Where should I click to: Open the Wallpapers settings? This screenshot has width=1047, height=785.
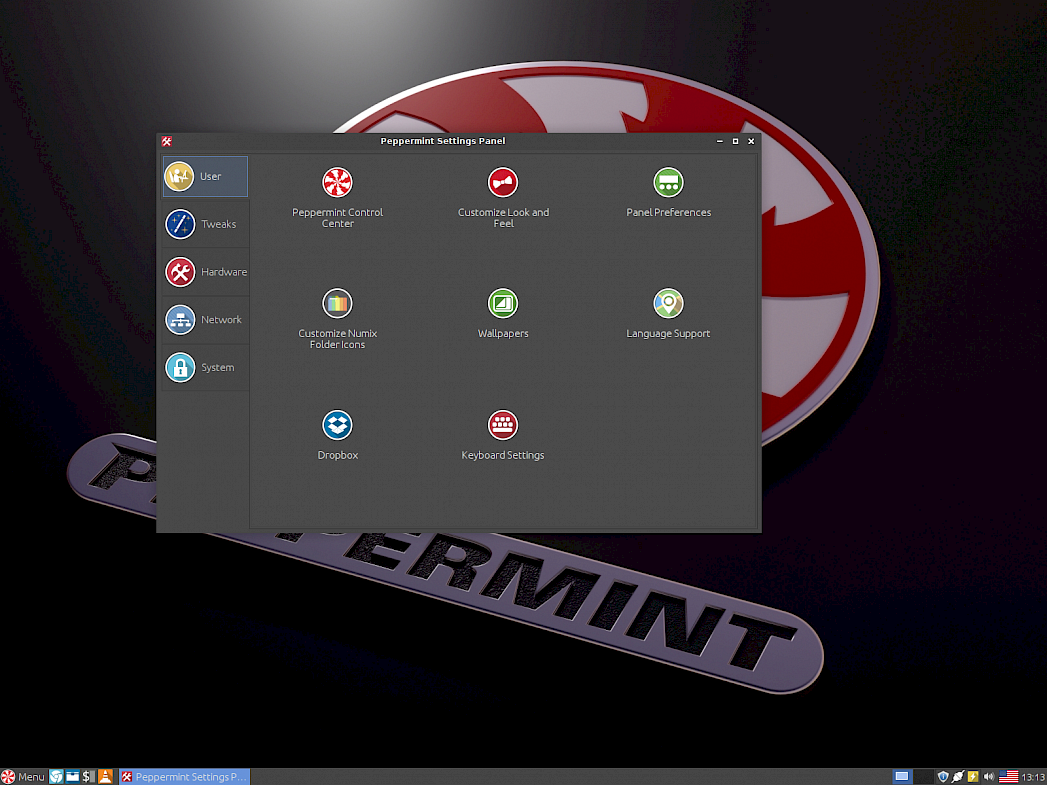(x=503, y=314)
